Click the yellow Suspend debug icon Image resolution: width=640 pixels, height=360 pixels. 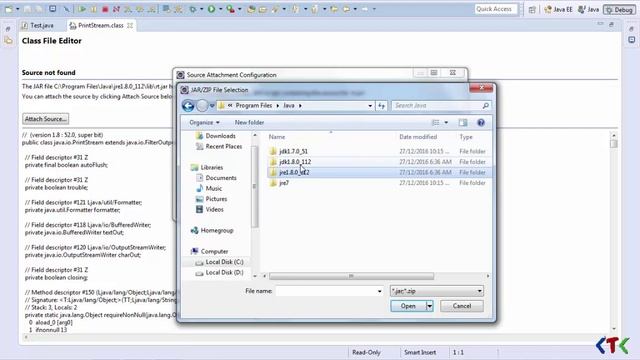click(93, 9)
